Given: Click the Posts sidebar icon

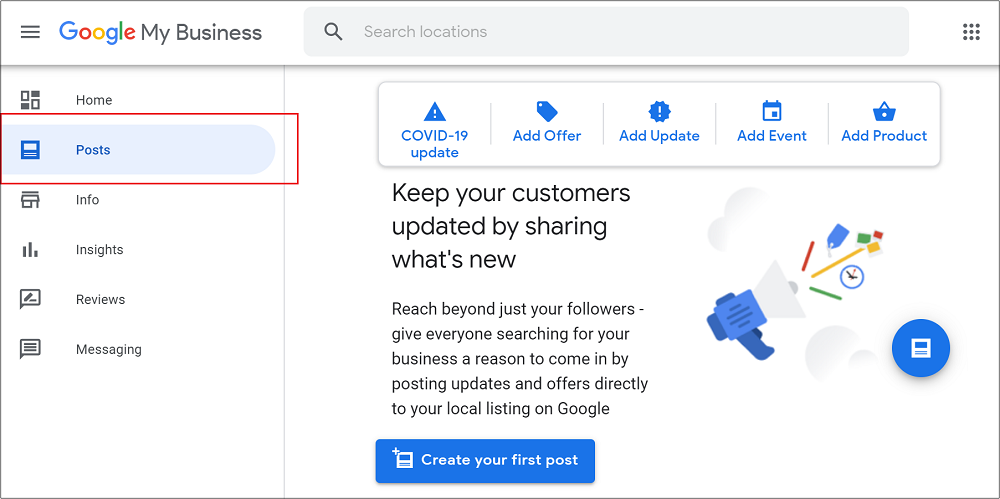Looking at the screenshot, I should coord(30,150).
